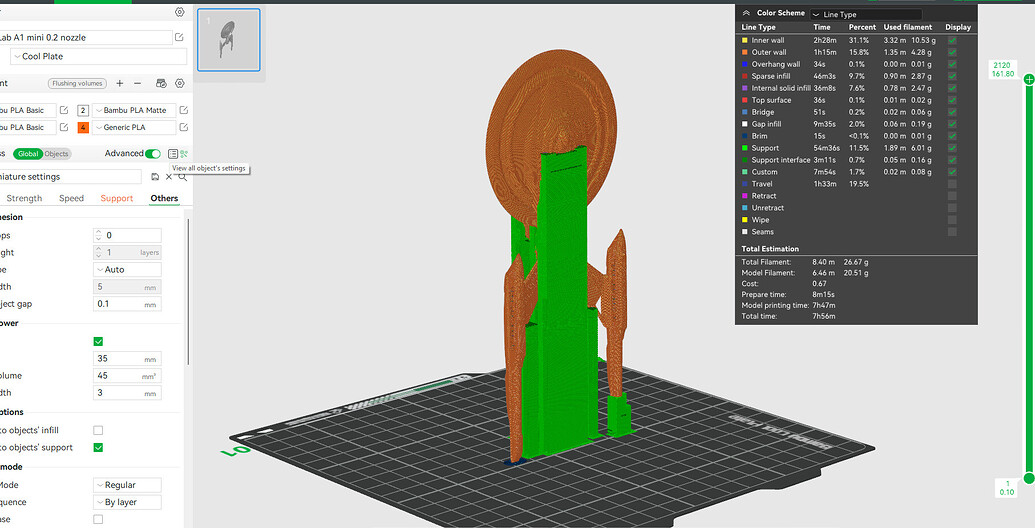Toggle Inner wall display checkbox
This screenshot has width=1035, height=528.
coord(952,40)
